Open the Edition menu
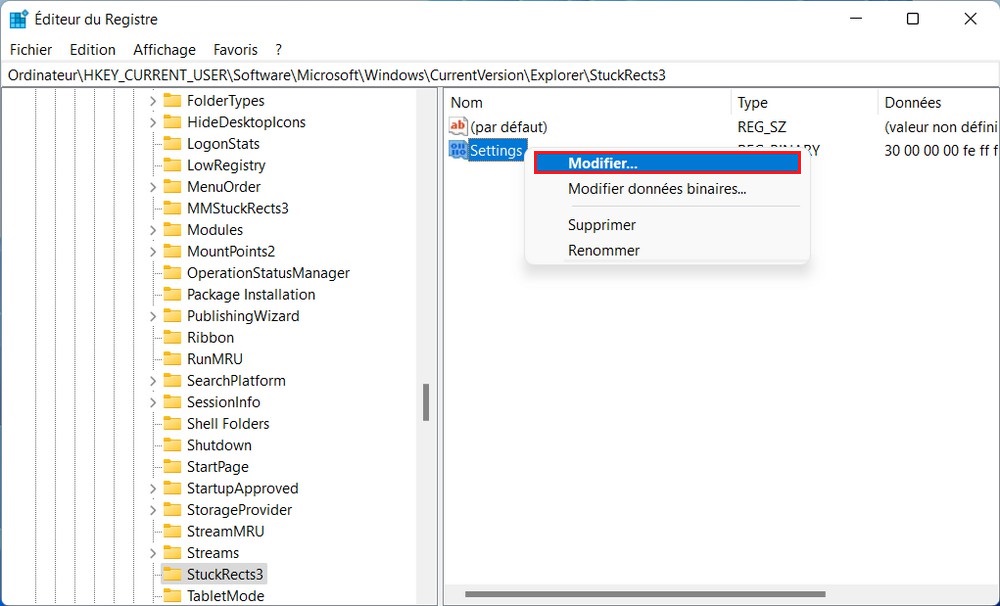Viewport: 1000px width, 606px height. (x=92, y=50)
